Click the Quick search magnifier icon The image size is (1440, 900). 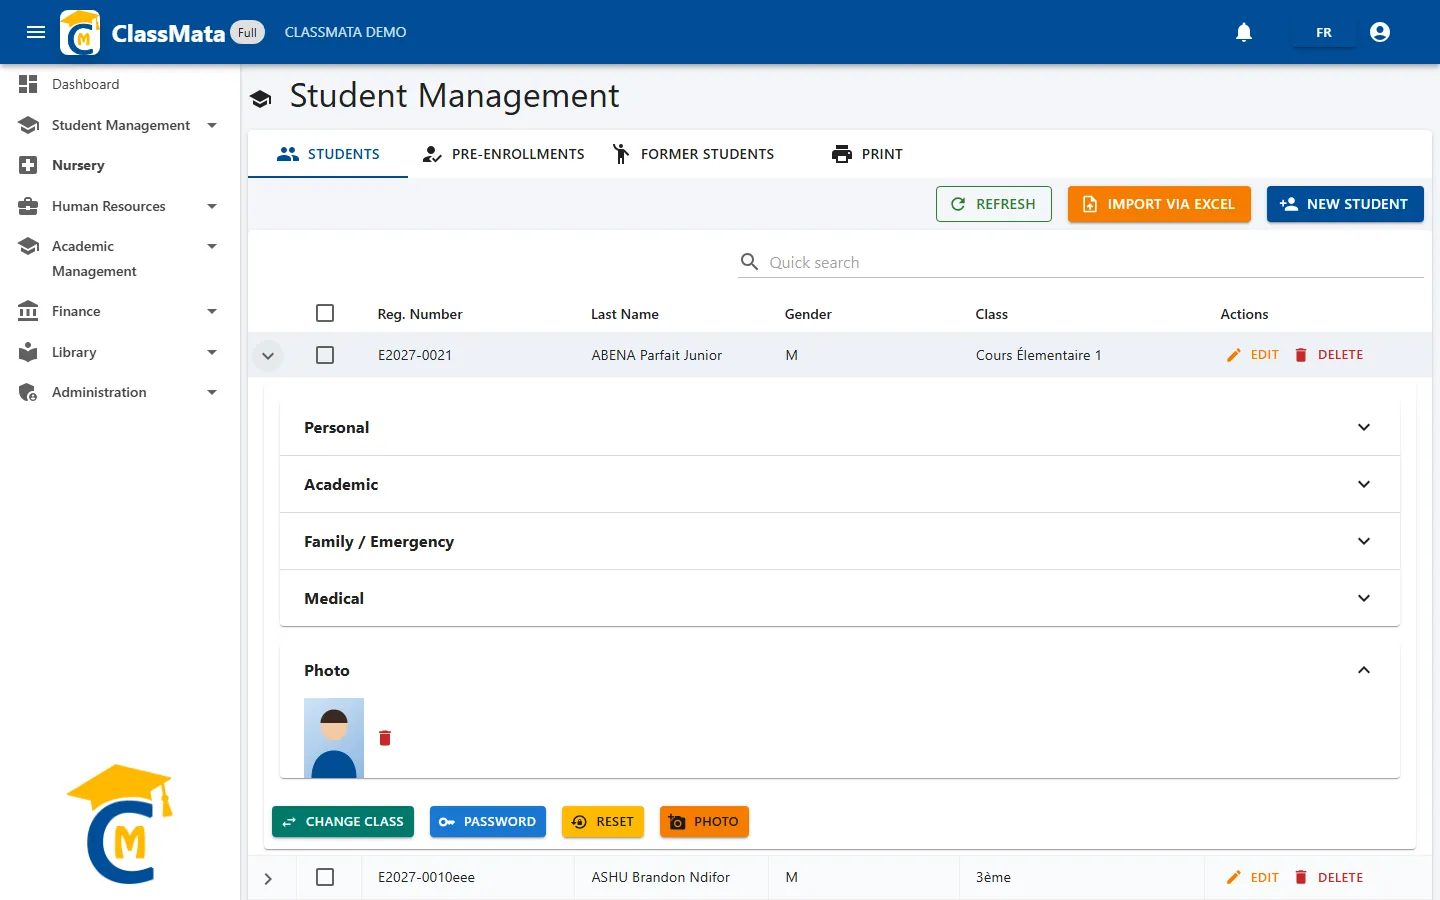[x=749, y=262]
